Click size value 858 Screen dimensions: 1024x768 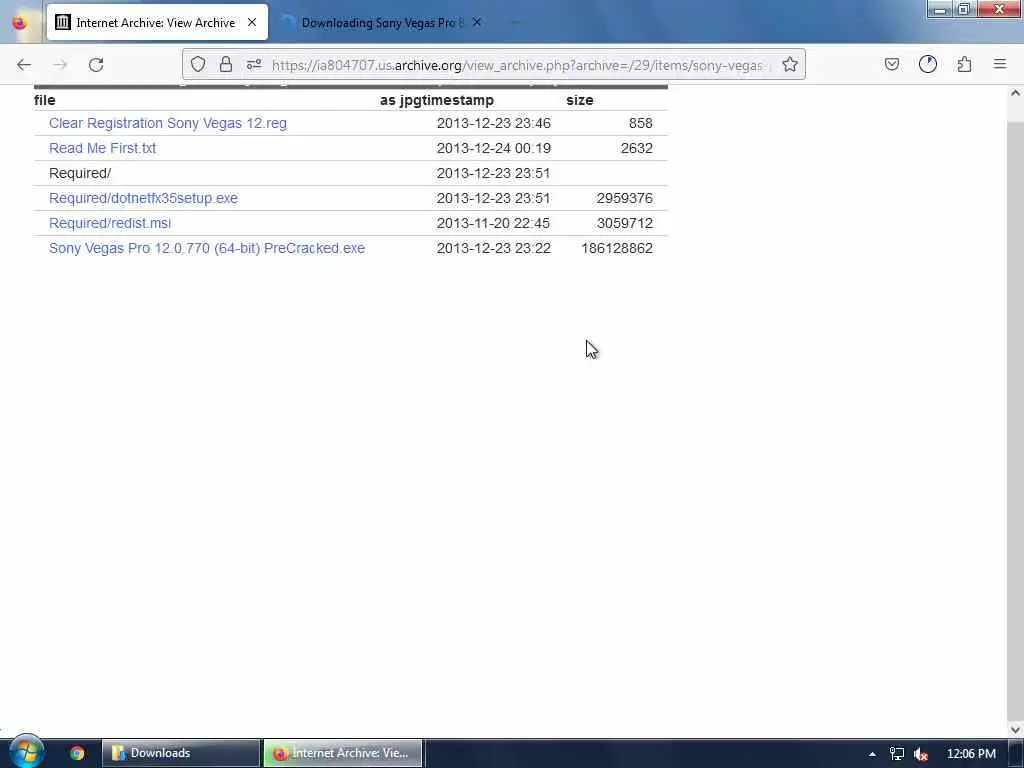[641, 123]
